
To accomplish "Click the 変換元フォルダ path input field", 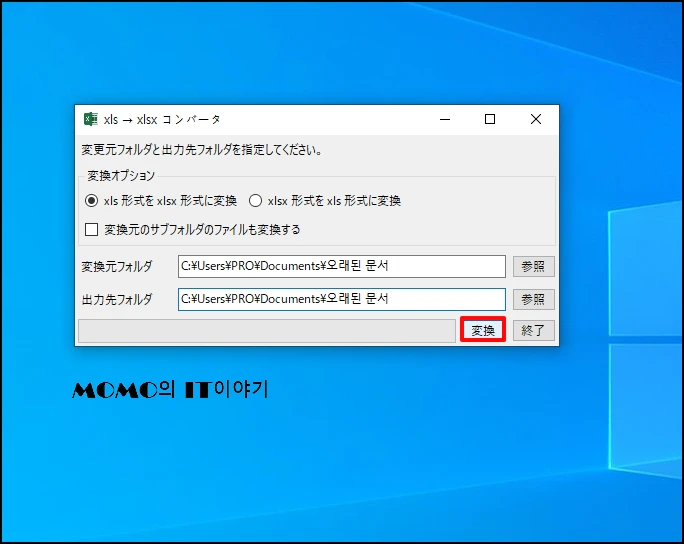I will 342,266.
